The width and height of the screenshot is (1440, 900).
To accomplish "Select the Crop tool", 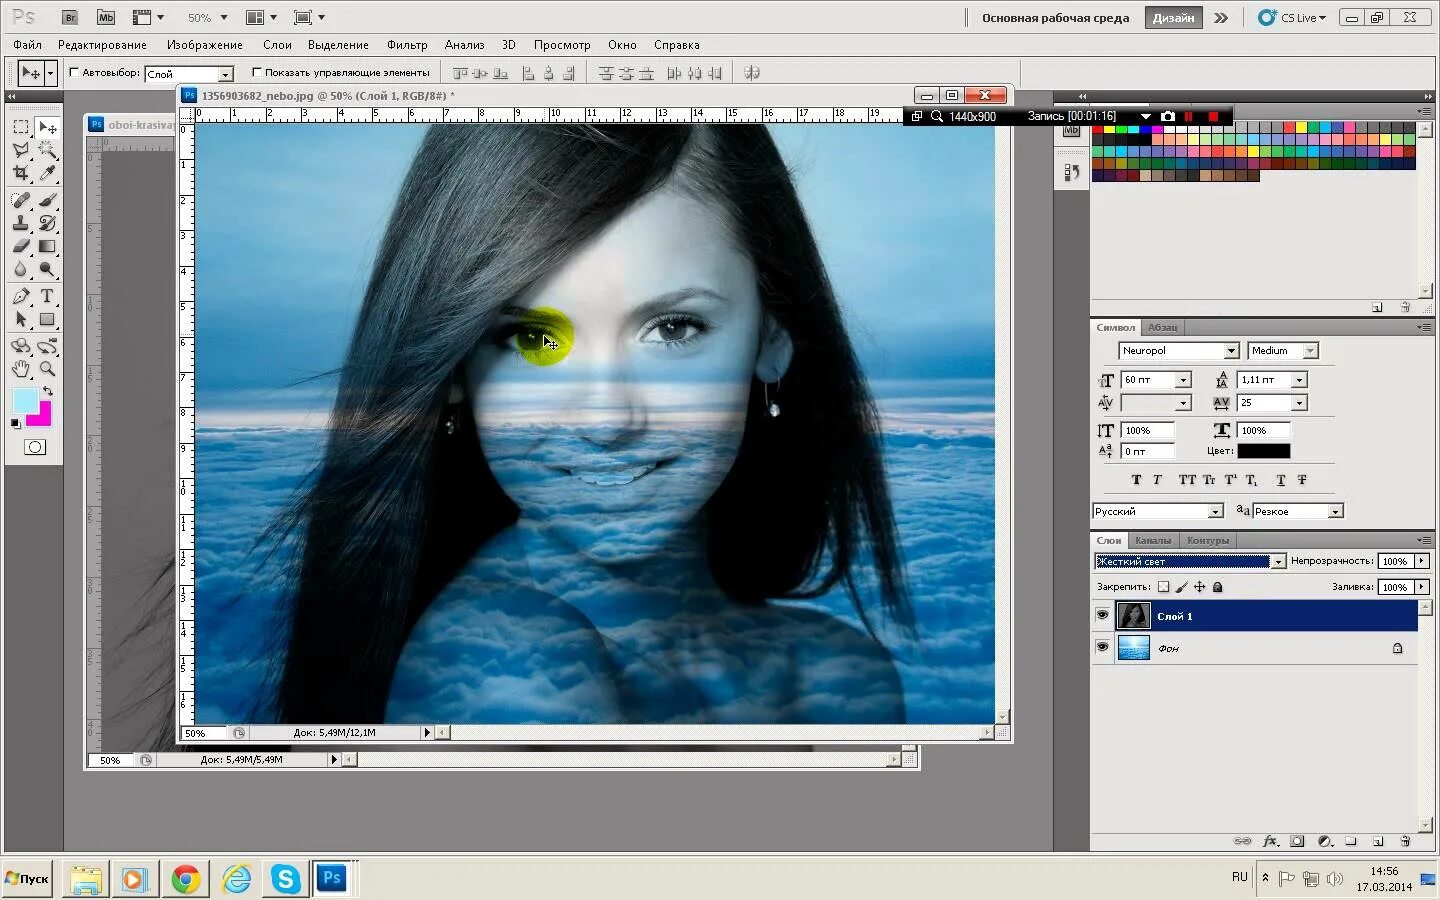I will 21,173.
